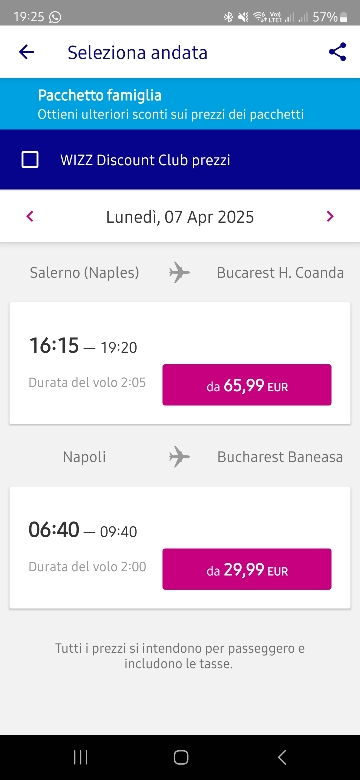
Task: Tap the share icon in header
Action: coord(338,52)
